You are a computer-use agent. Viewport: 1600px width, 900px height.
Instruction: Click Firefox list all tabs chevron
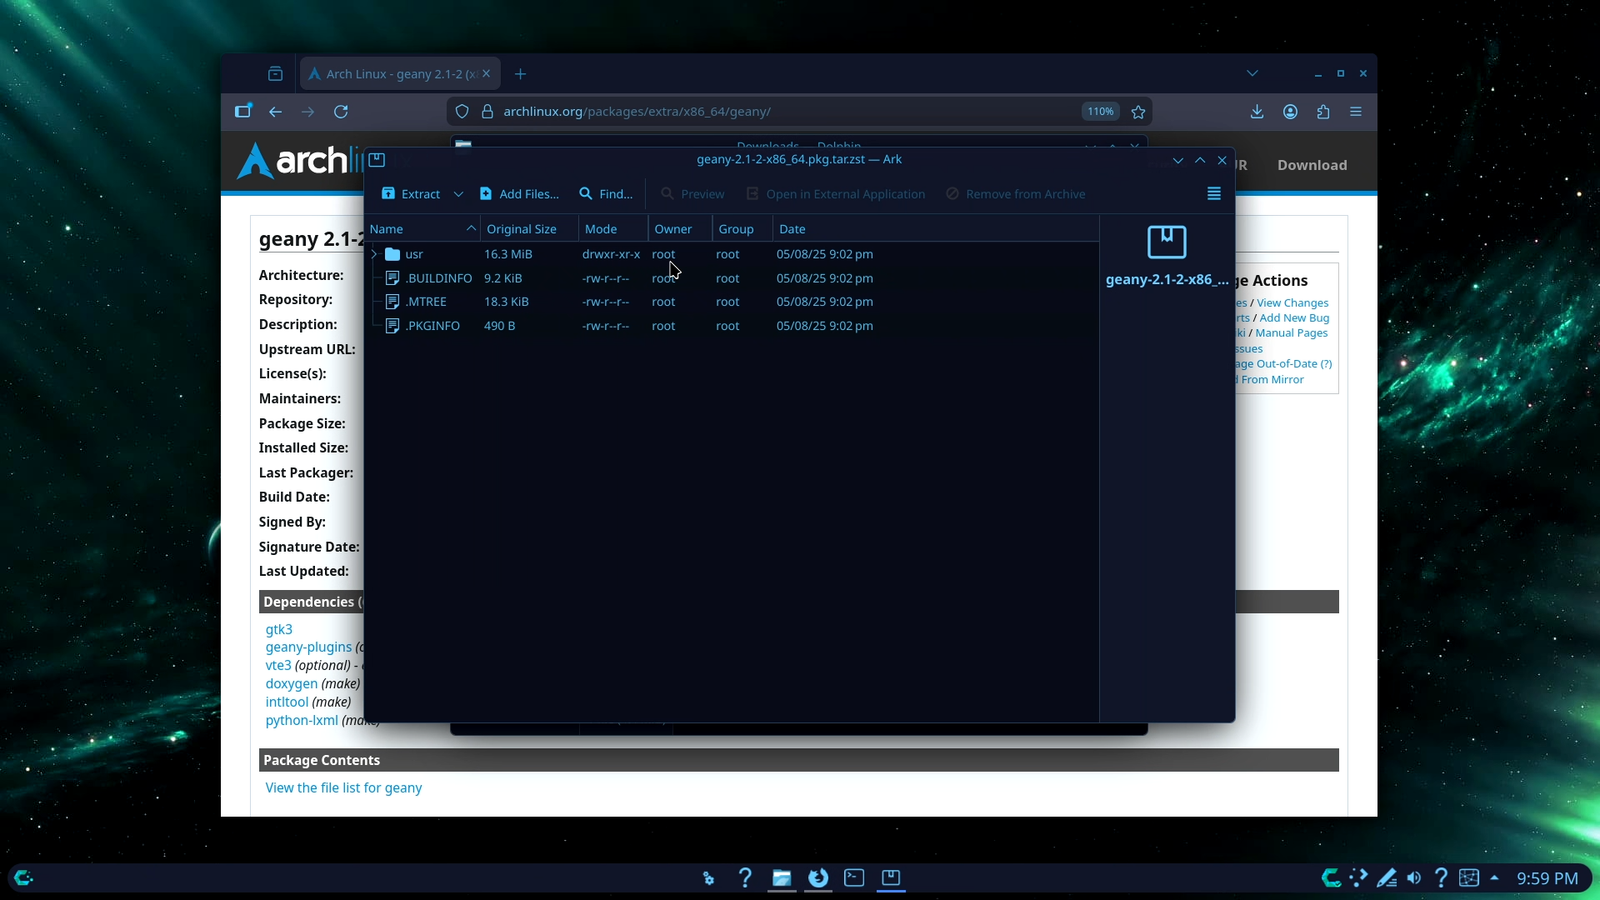pyautogui.click(x=1252, y=73)
